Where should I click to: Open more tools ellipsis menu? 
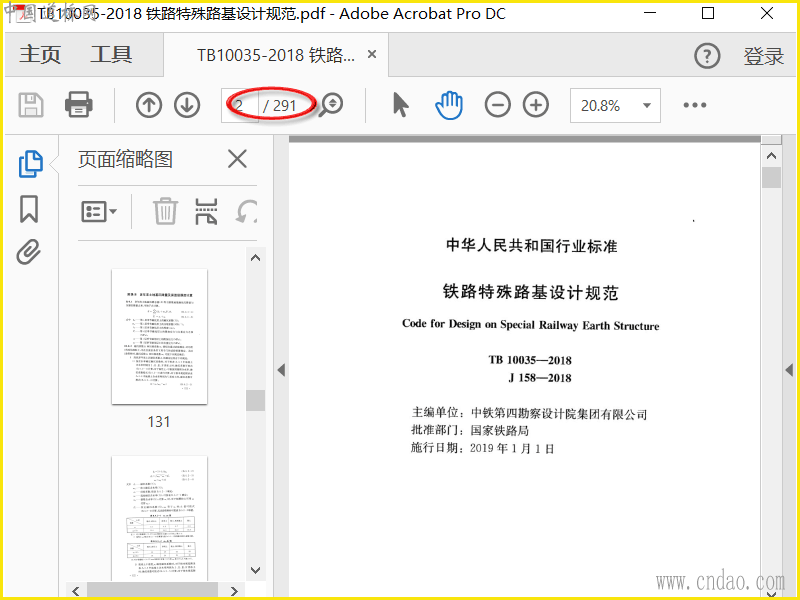695,105
